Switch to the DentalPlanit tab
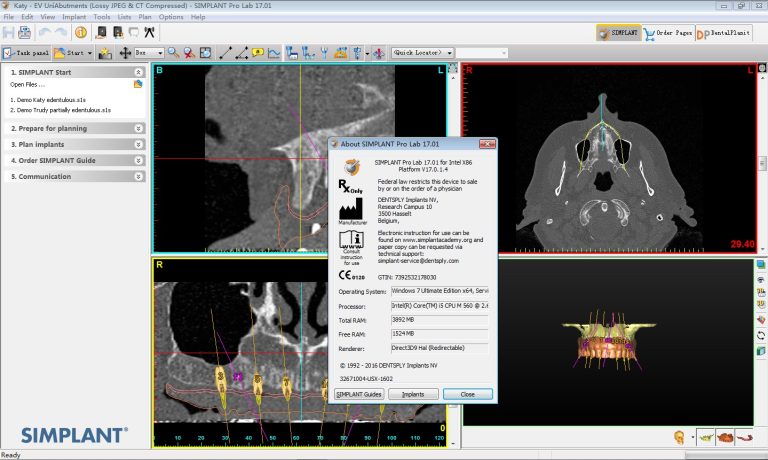The height and width of the screenshot is (460, 768). pos(723,33)
